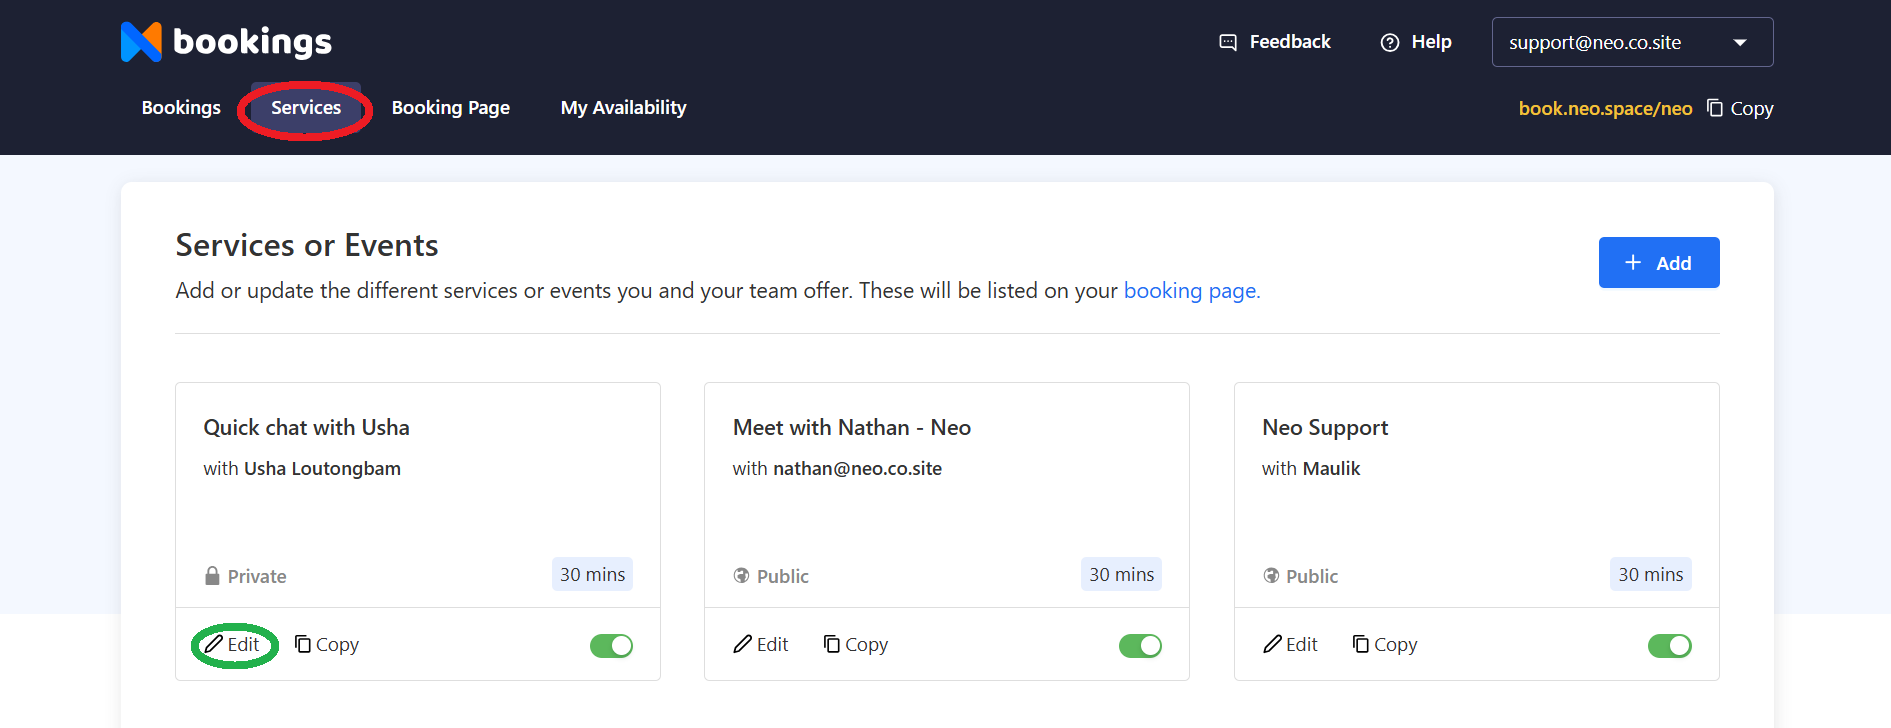Add a new service
Image resolution: width=1891 pixels, height=728 pixels.
pos(1659,262)
